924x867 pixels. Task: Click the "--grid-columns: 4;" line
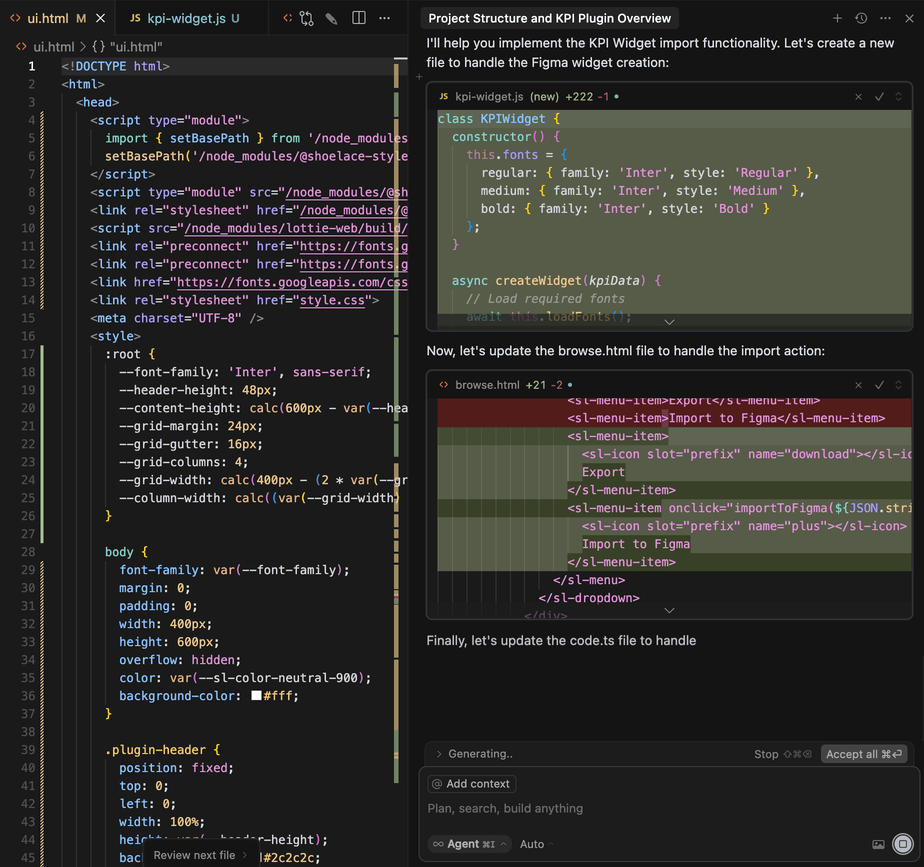pos(183,462)
